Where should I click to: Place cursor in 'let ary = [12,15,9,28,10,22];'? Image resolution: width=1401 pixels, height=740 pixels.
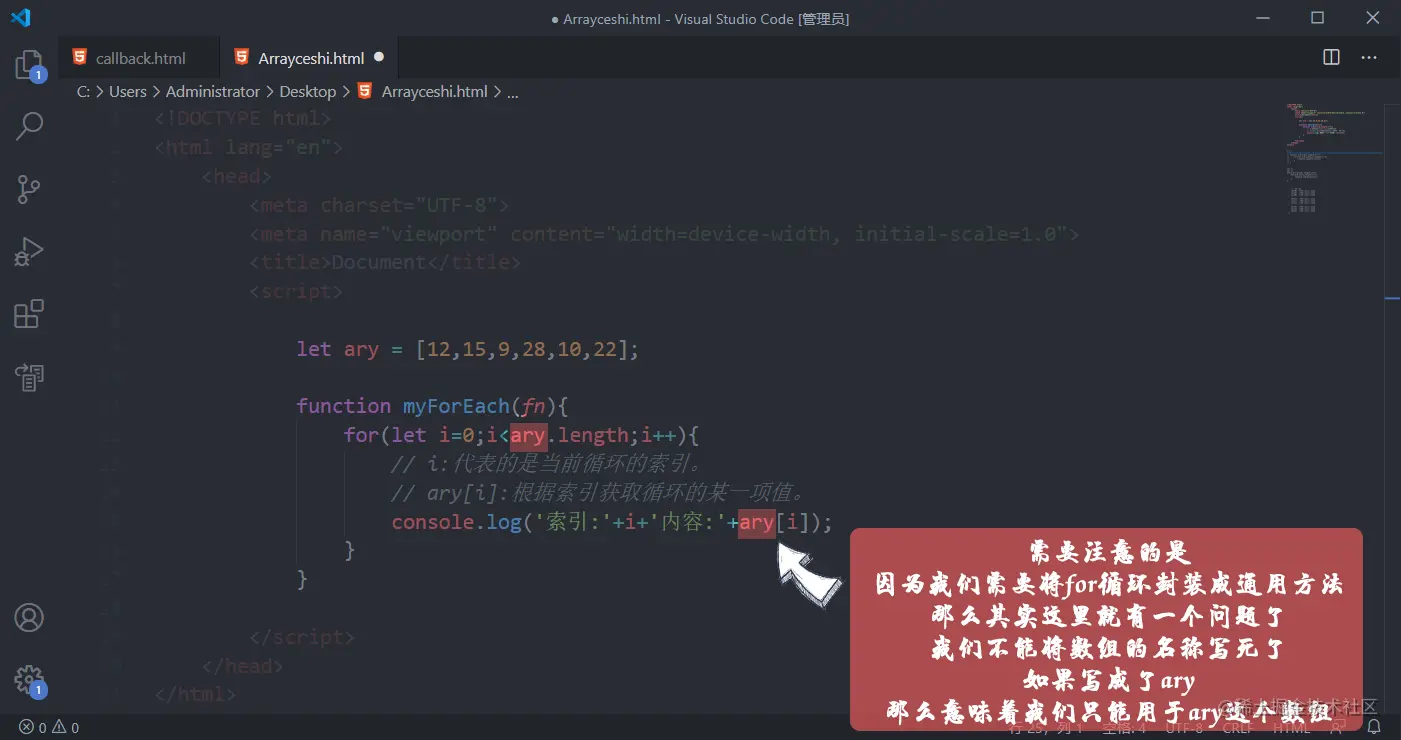pos(467,349)
